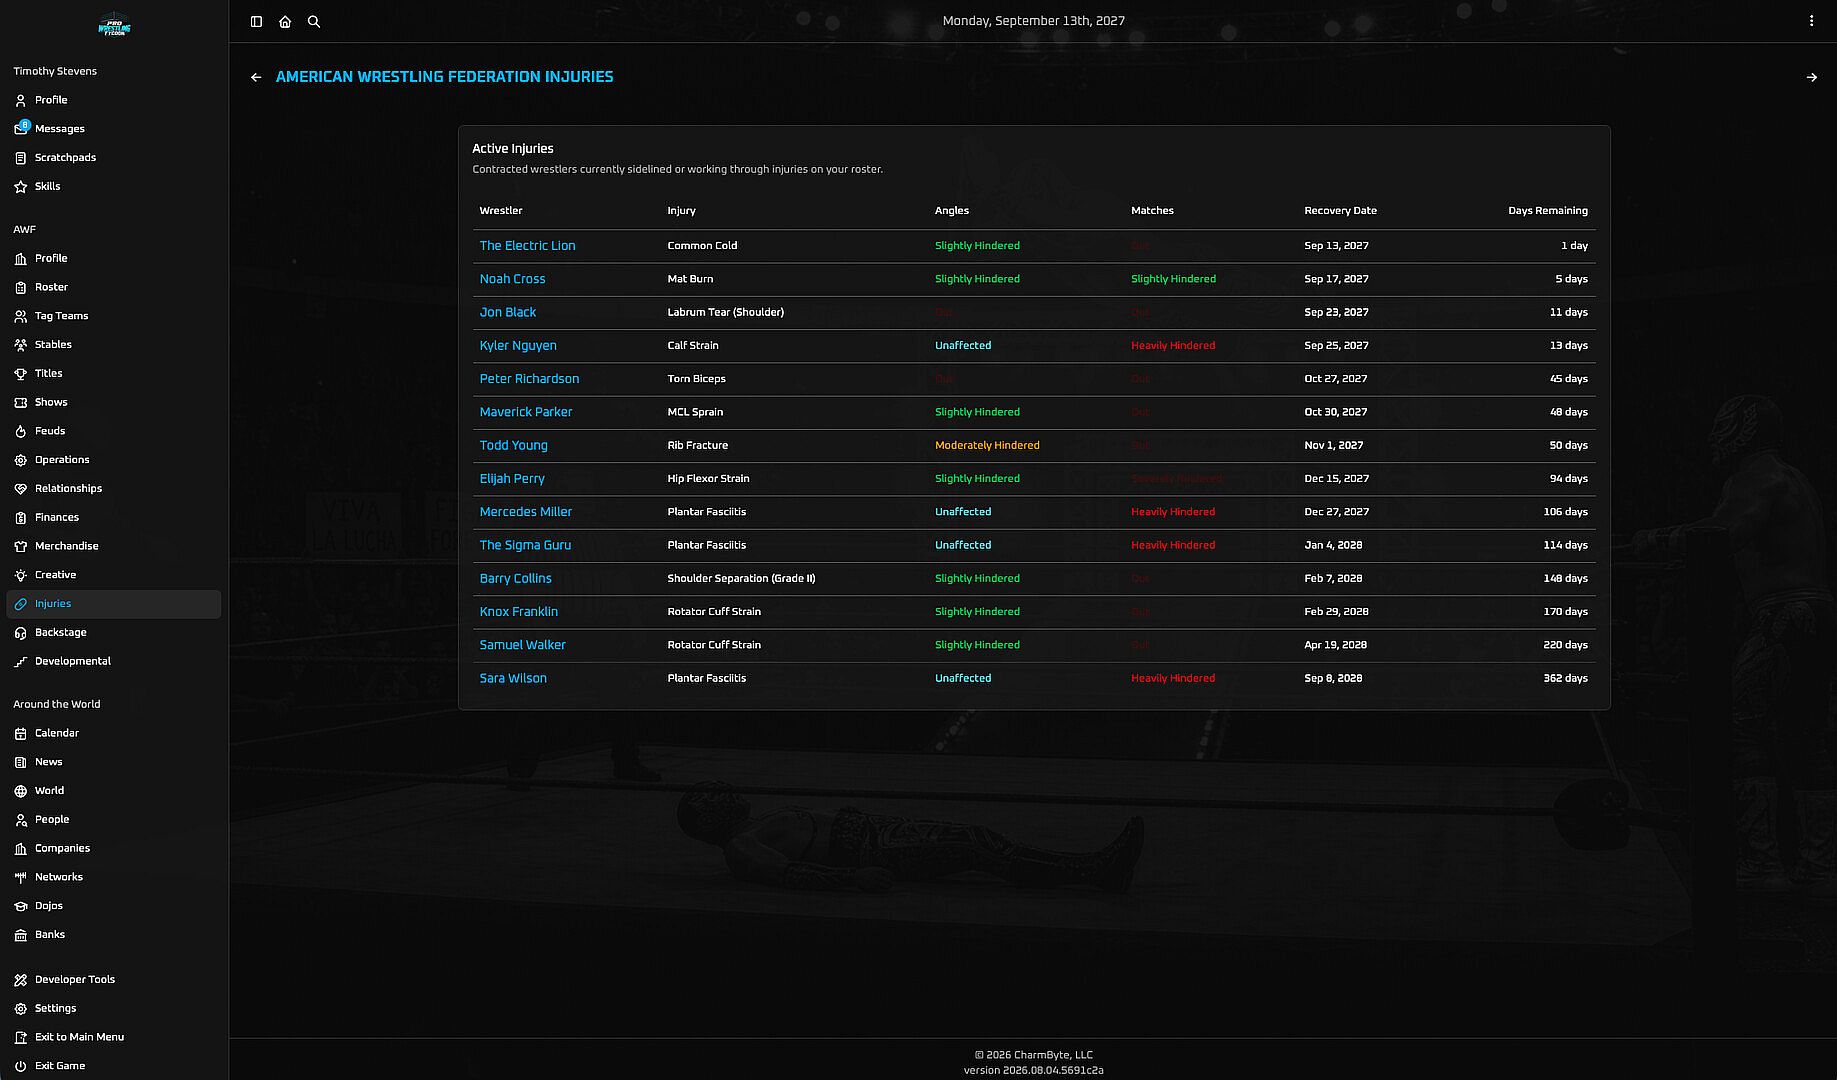This screenshot has height=1080, width=1837.
Task: Open the Networks antenna icon
Action: tap(21, 877)
